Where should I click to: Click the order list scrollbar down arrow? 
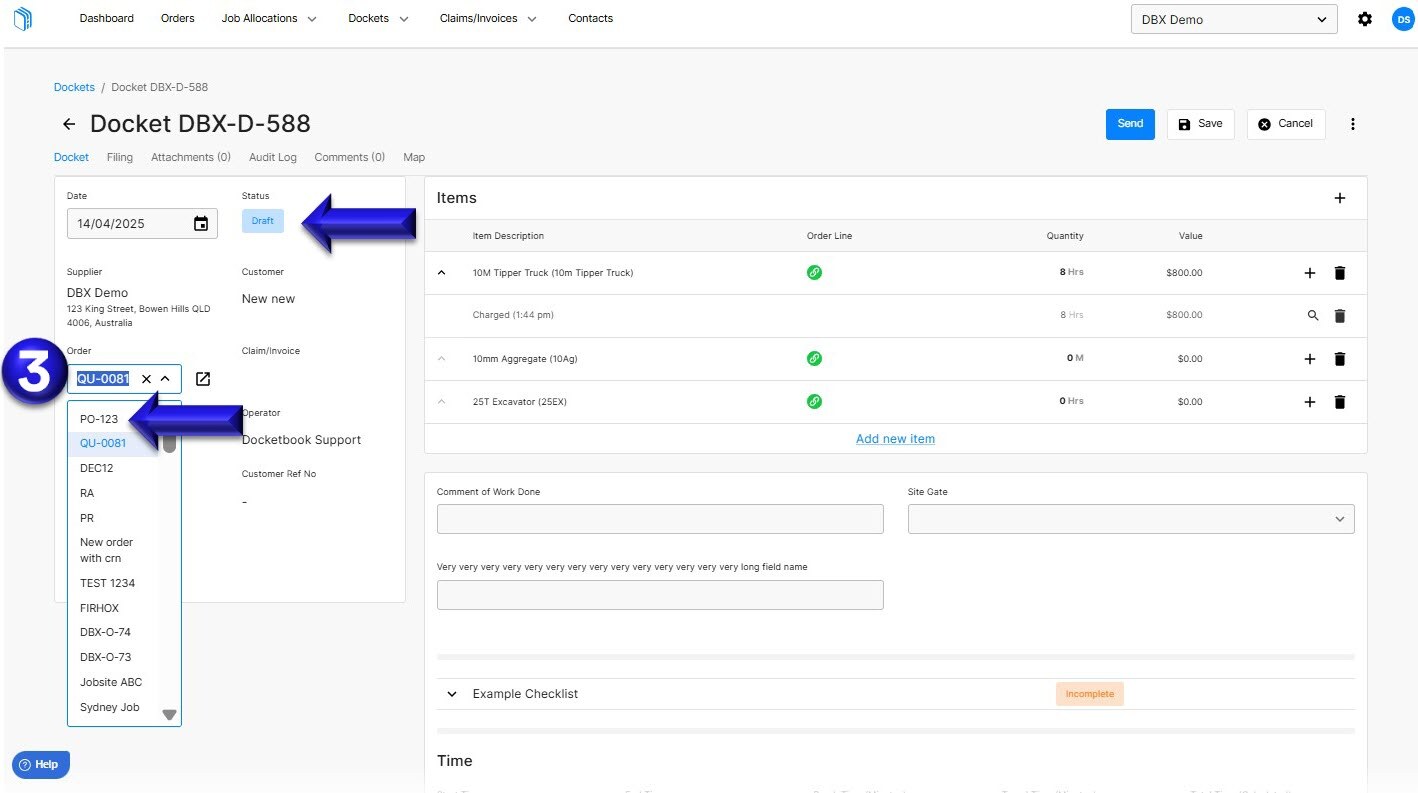pyautogui.click(x=169, y=714)
